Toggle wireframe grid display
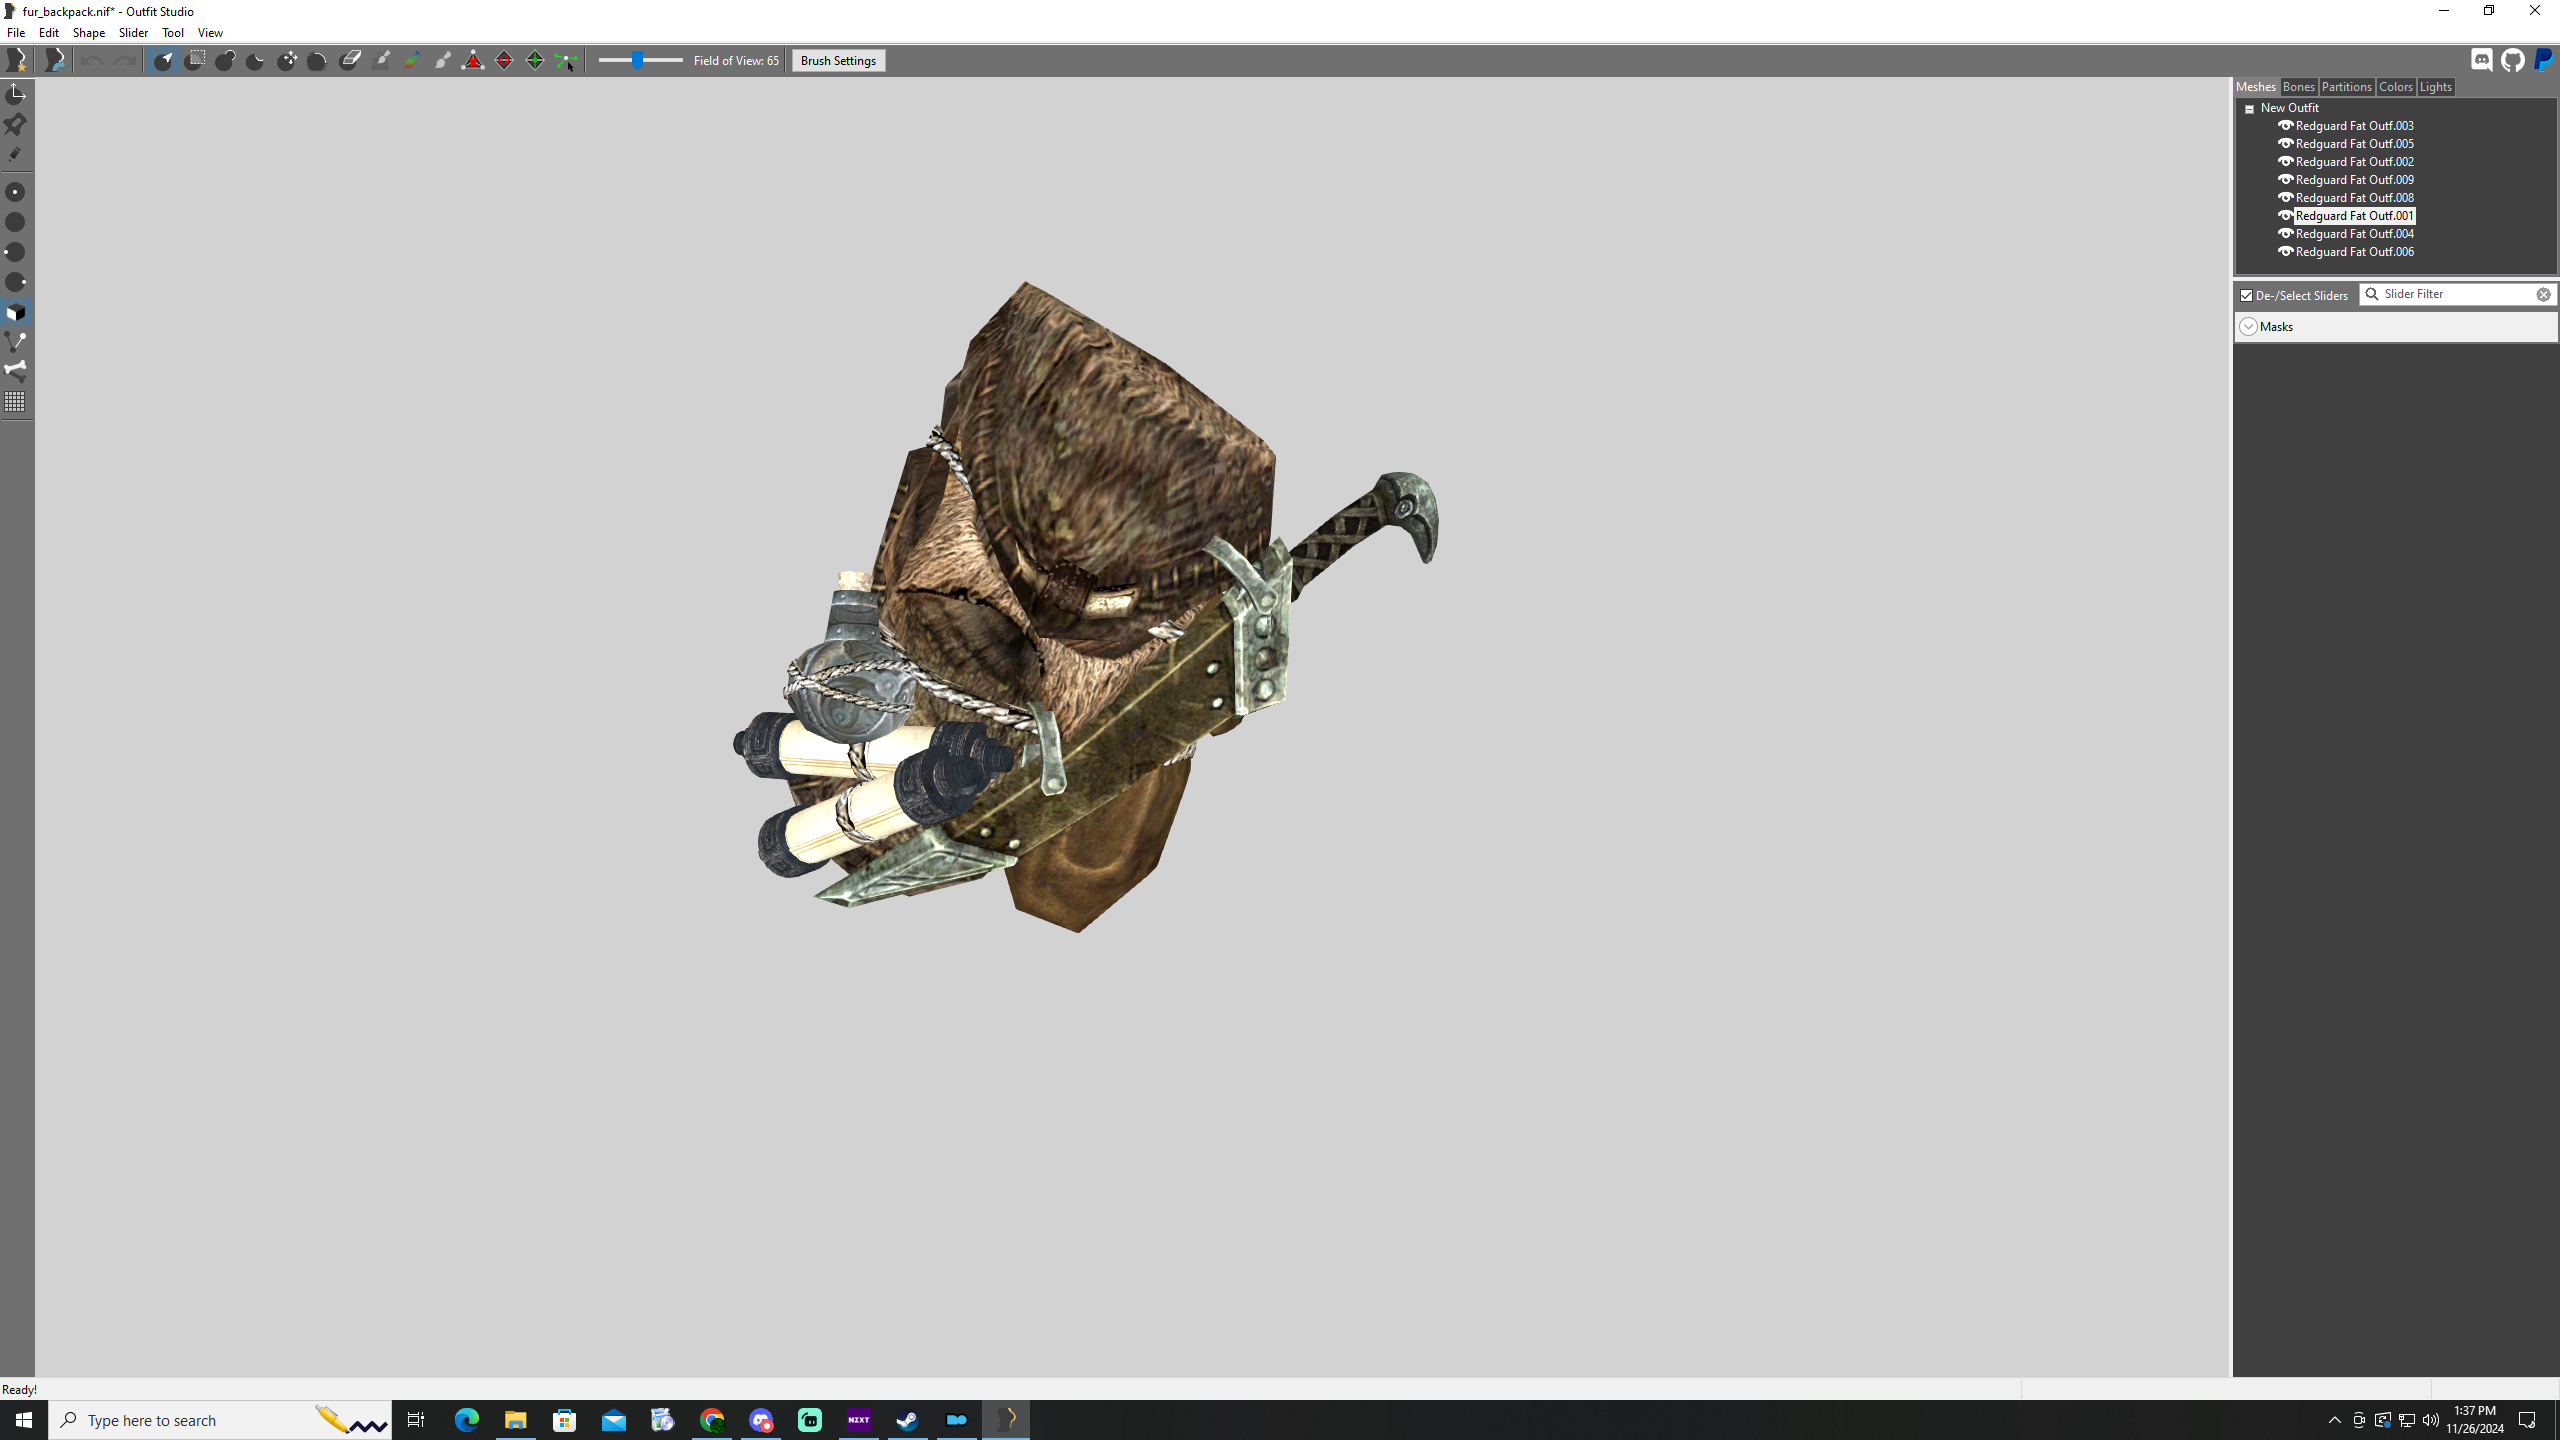This screenshot has width=2560, height=1440. [16, 402]
